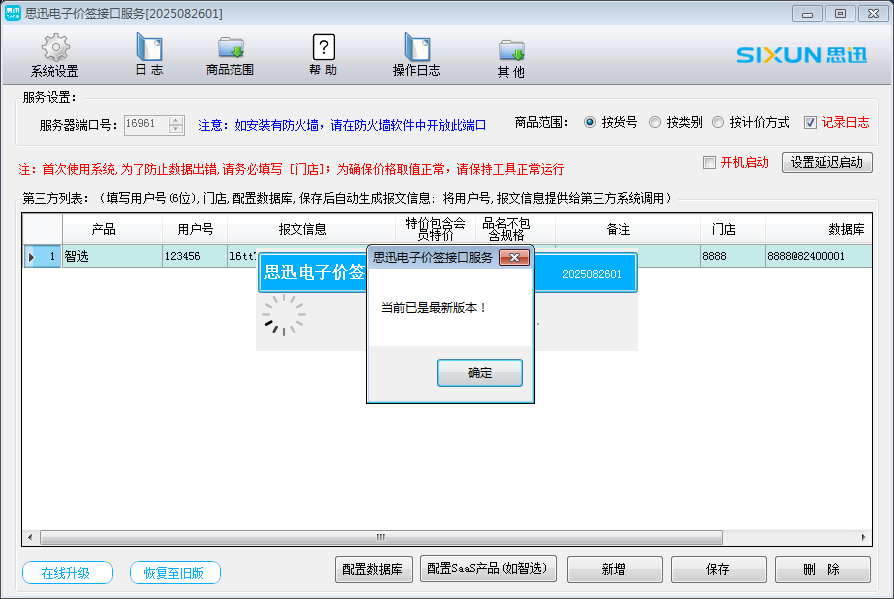Close the 思迅电子价签接口服务 message dialog
894x599 pixels.
(514, 258)
